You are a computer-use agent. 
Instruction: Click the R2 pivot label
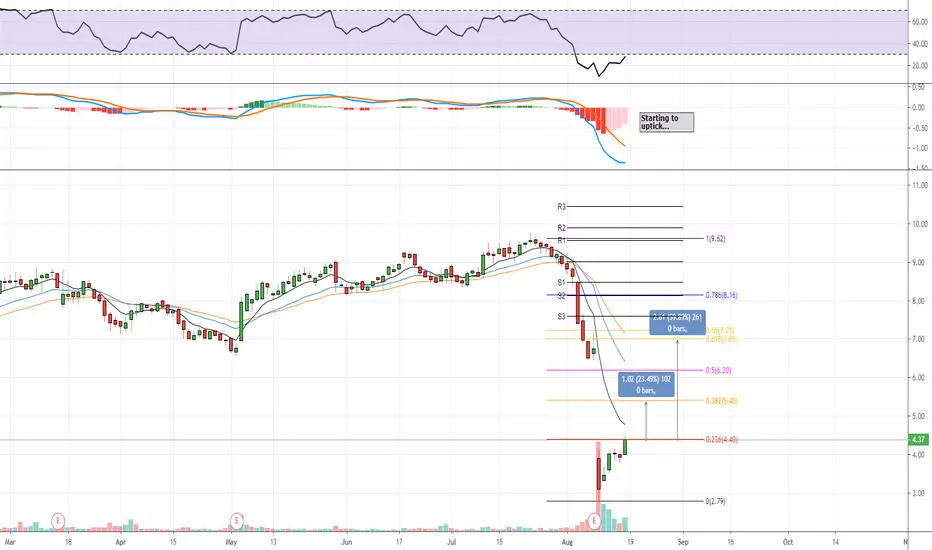point(562,228)
